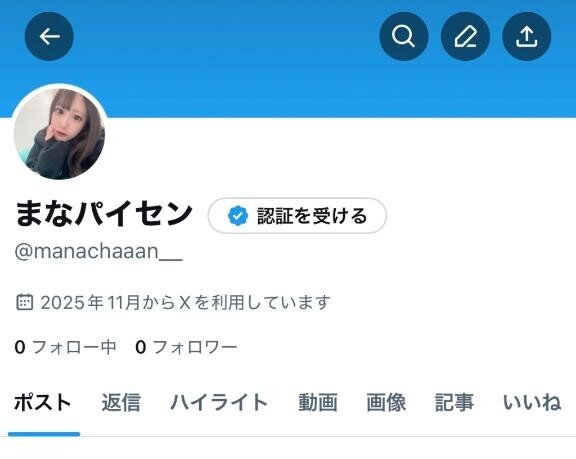This screenshot has height=459, width=576.
Task: Open the 0 フォロワー list
Action: pyautogui.click(x=186, y=347)
